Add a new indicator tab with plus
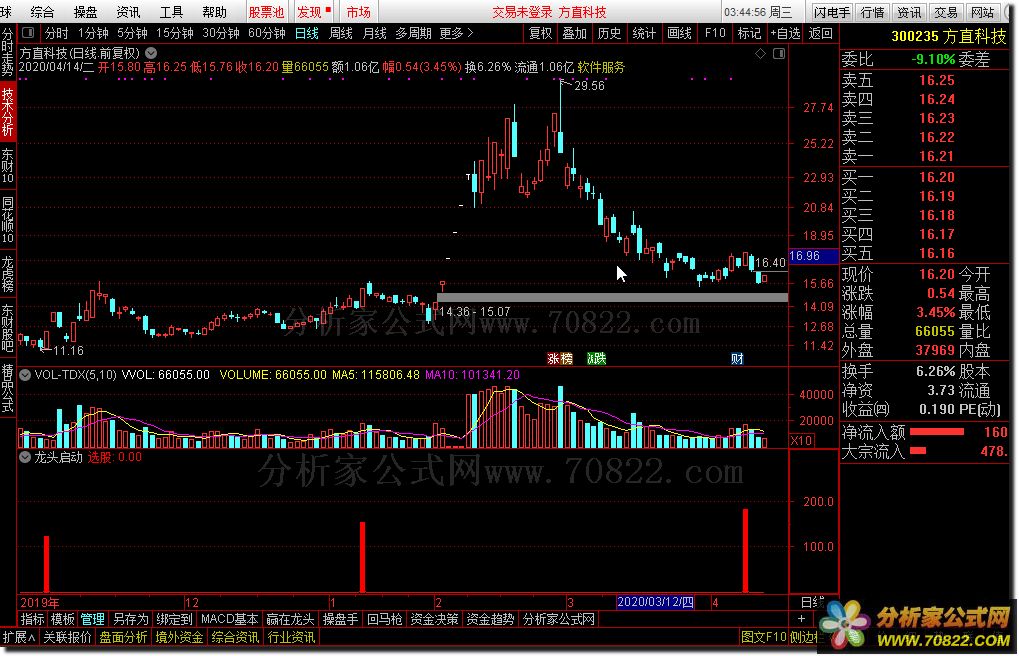 801,619
